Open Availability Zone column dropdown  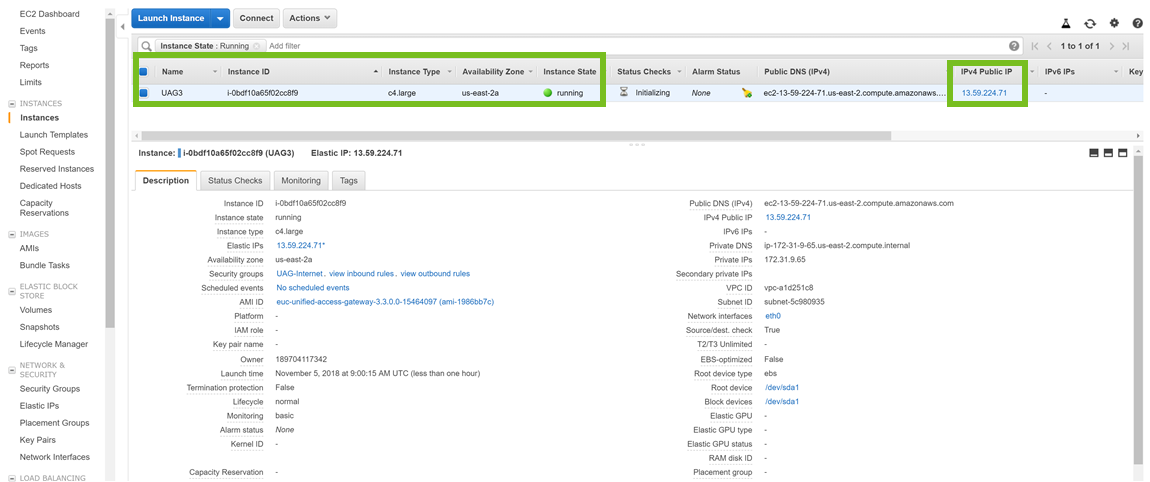coord(530,72)
